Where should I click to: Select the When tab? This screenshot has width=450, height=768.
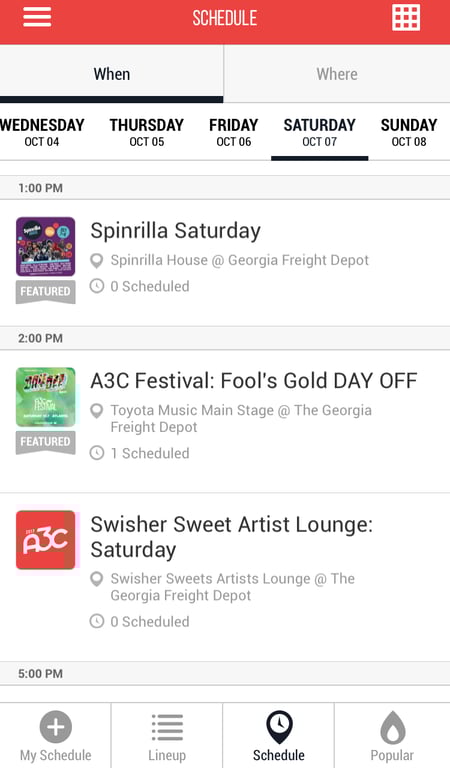(x=112, y=74)
